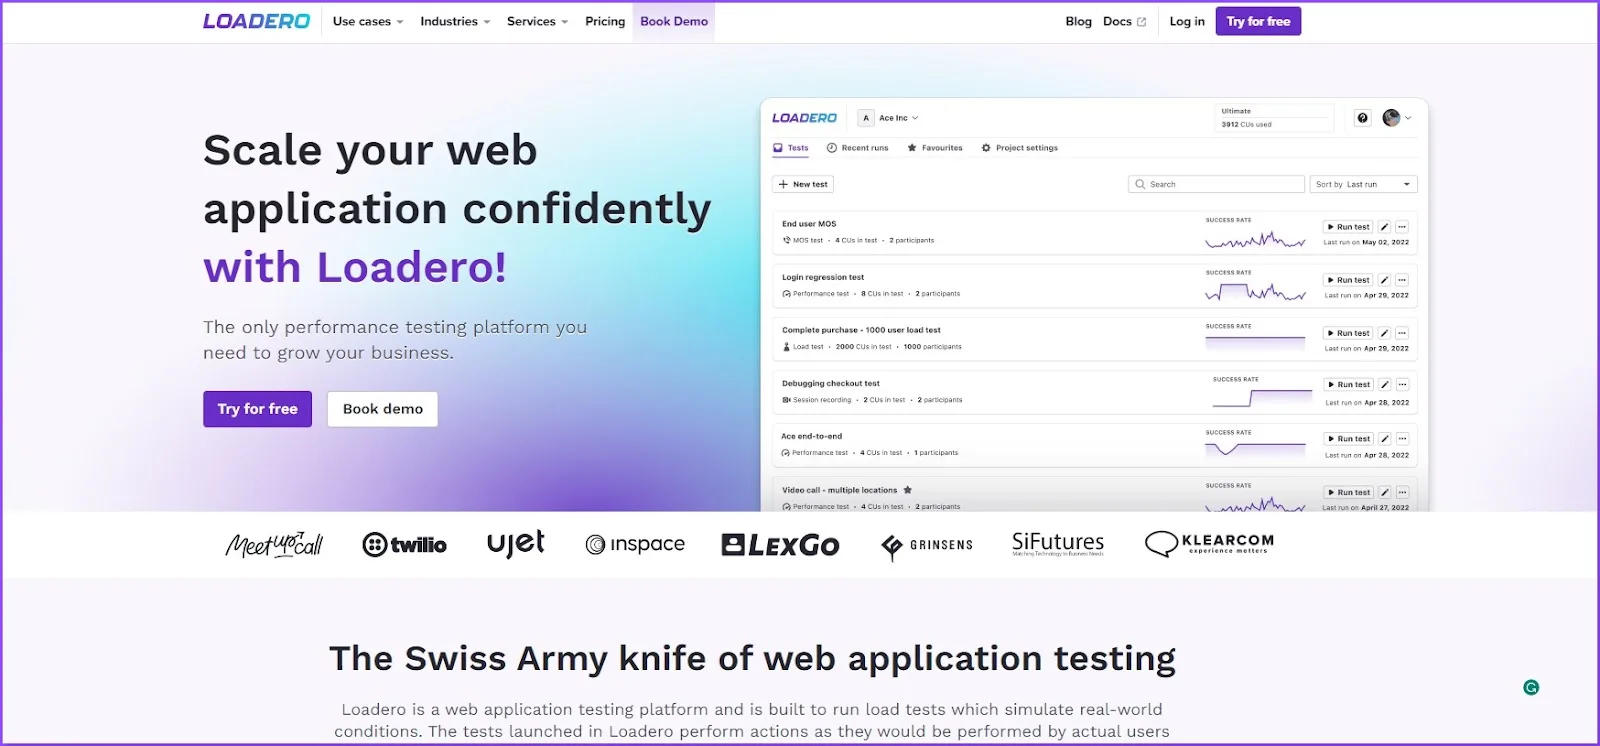Click the inspace logo
The image size is (1600, 746).
point(635,544)
